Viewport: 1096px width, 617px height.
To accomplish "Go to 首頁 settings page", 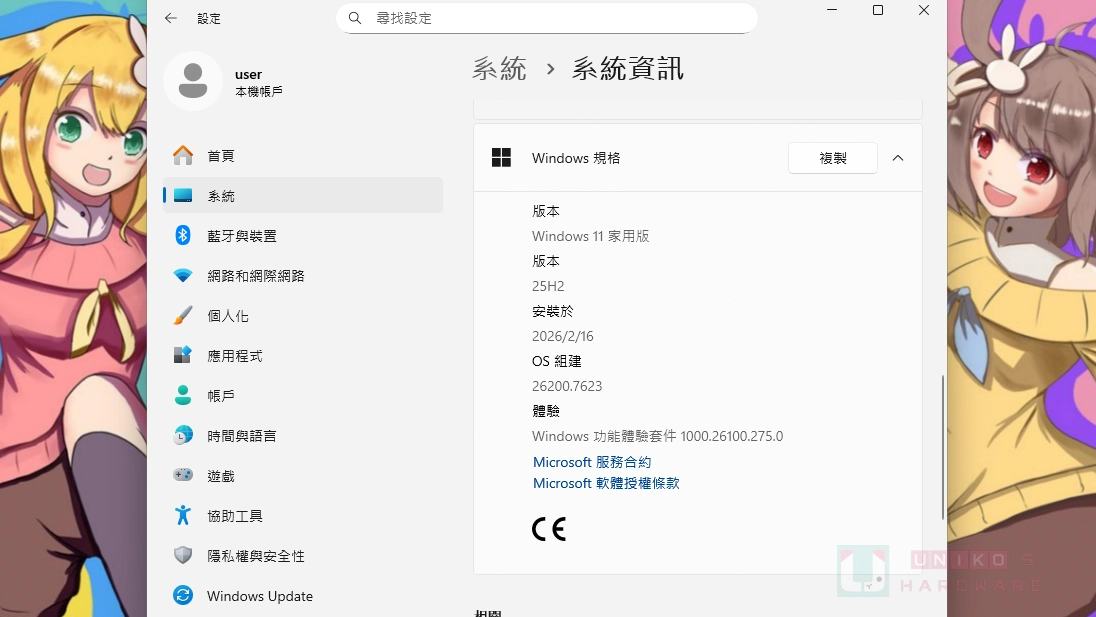I will point(221,156).
